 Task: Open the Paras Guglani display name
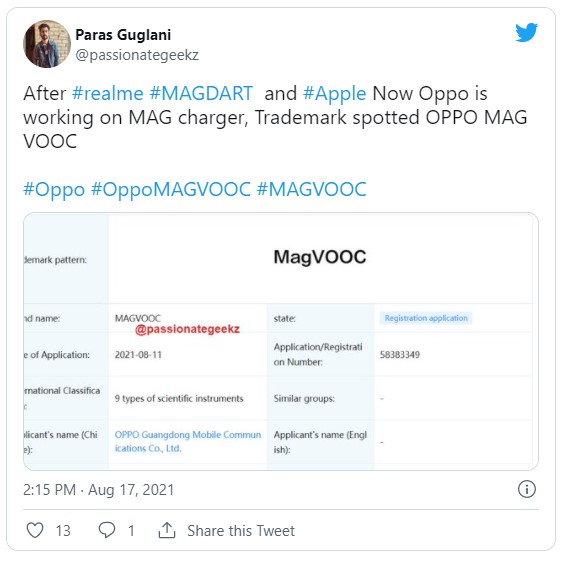click(x=123, y=35)
